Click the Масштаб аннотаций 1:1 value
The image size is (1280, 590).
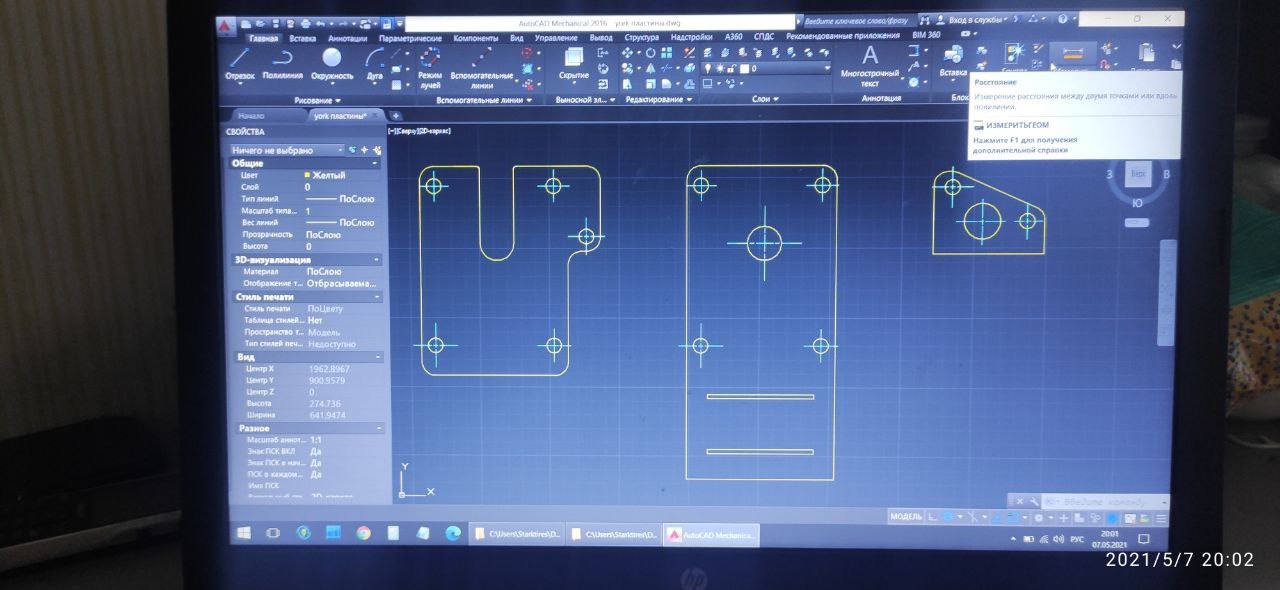(316, 440)
